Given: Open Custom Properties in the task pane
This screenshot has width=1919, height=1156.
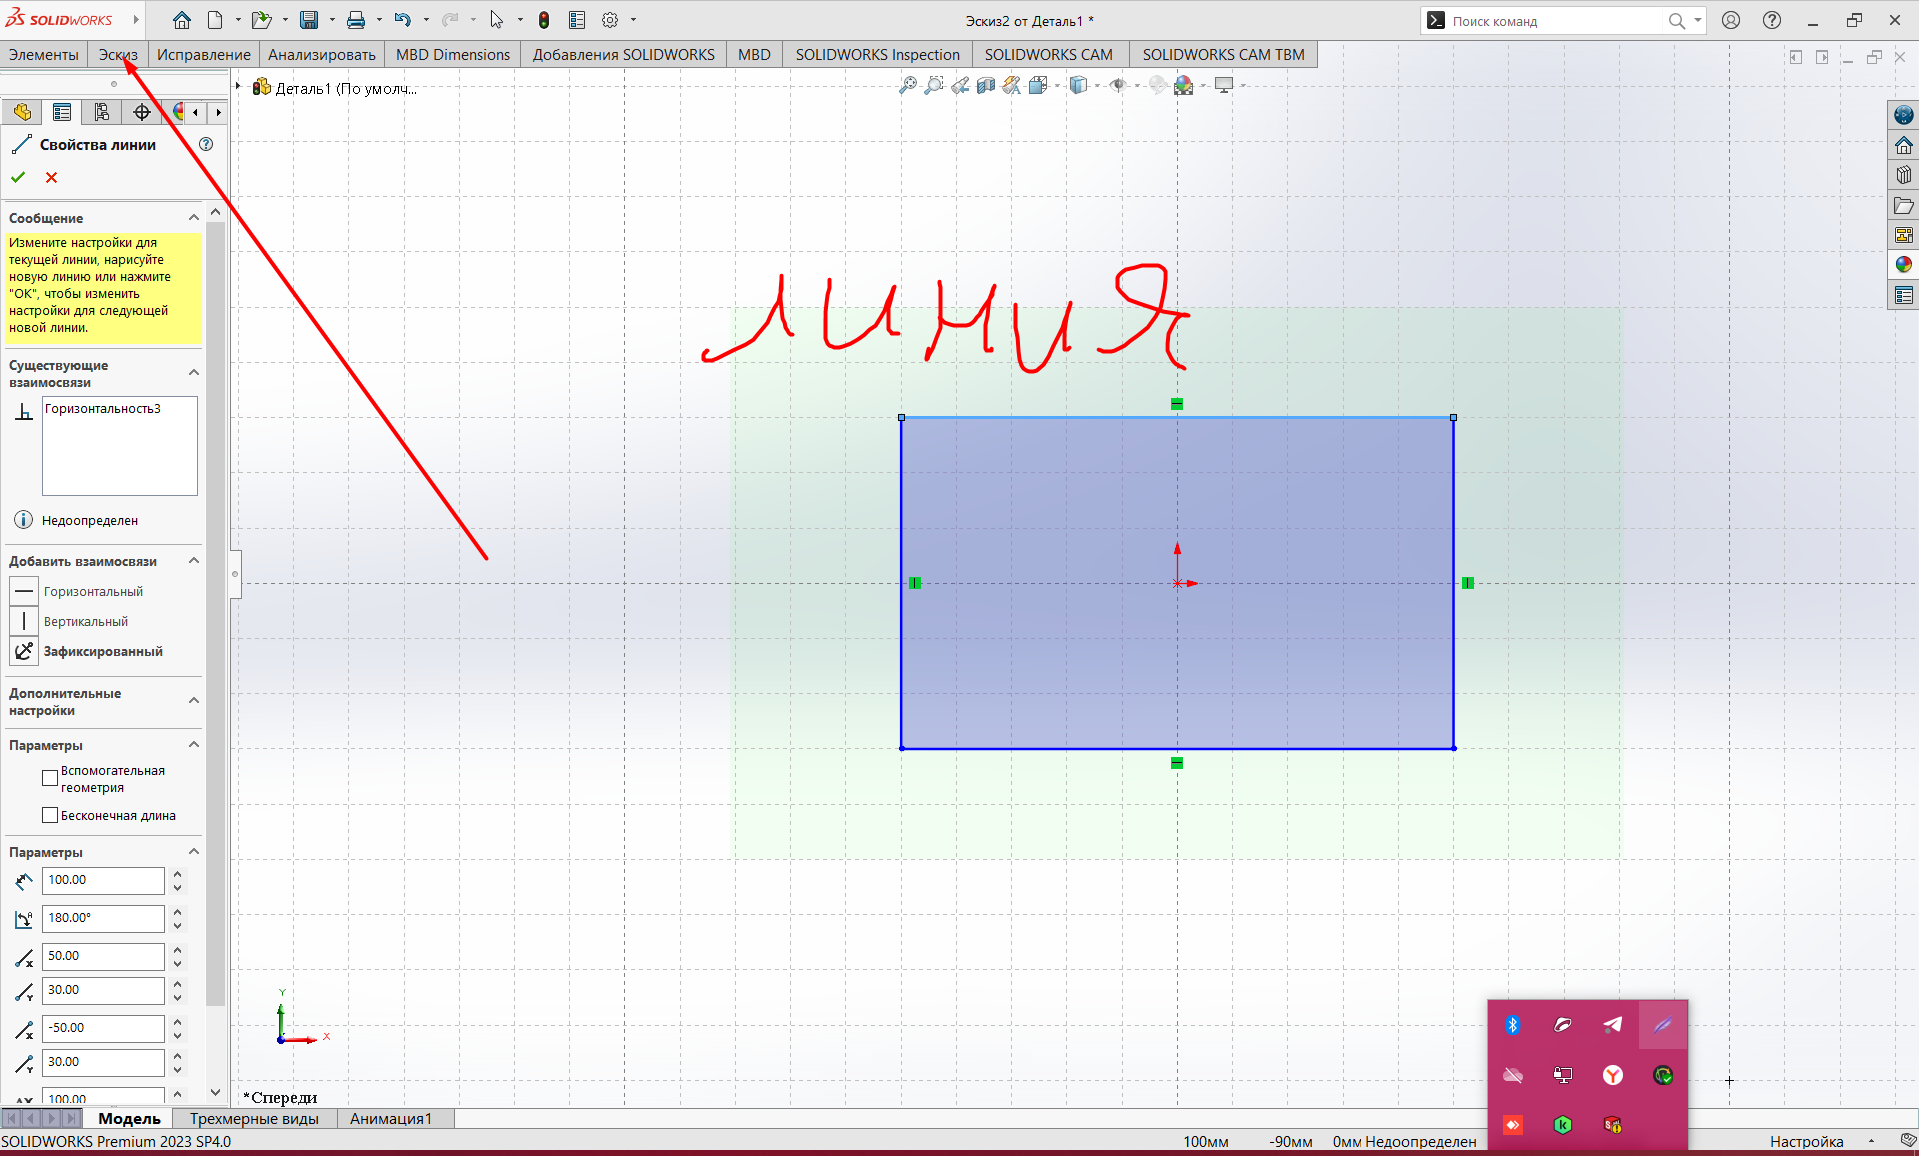Looking at the screenshot, I should 1903,295.
